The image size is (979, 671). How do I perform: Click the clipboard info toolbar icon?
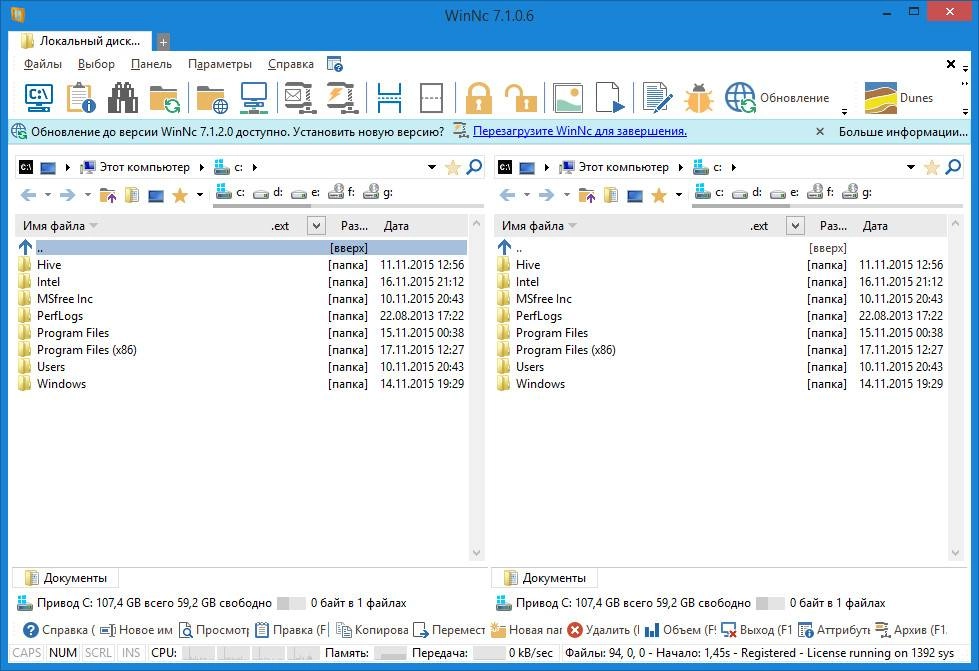tap(81, 98)
